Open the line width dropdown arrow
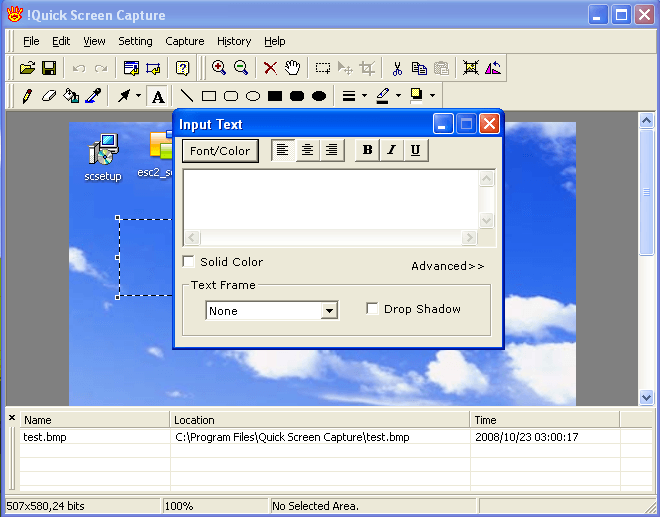Screen dimensions: 660x517 [x=364, y=96]
